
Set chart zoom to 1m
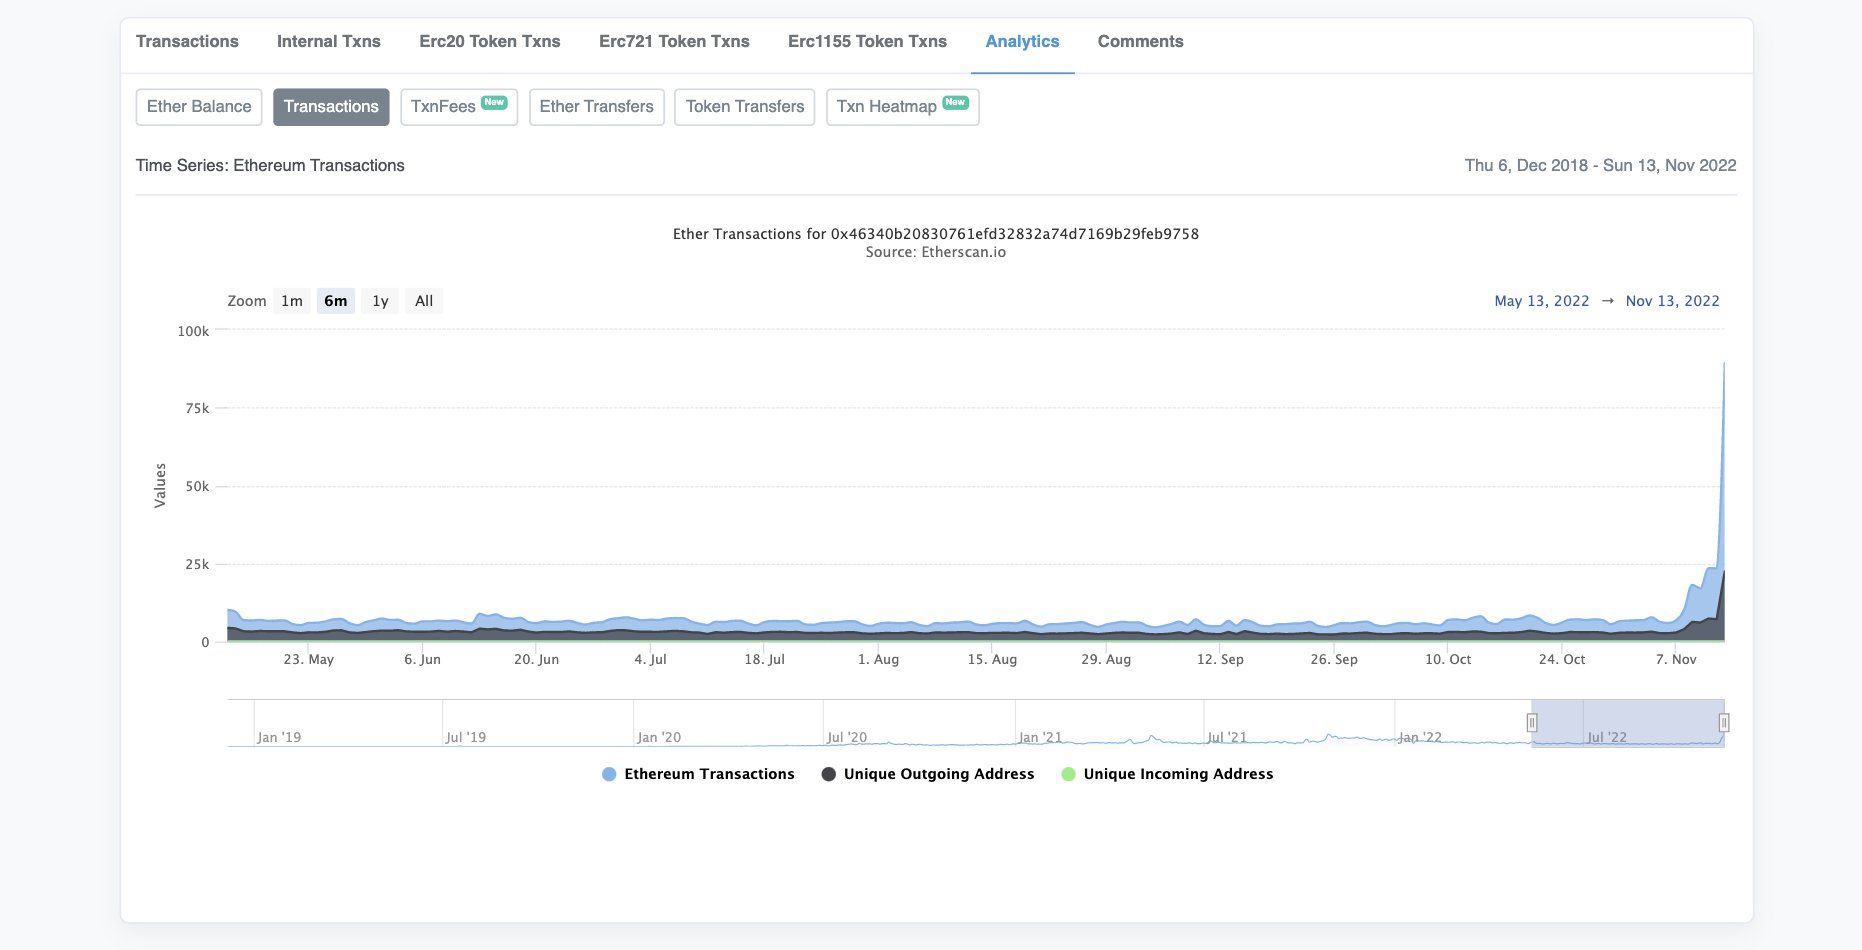click(291, 301)
